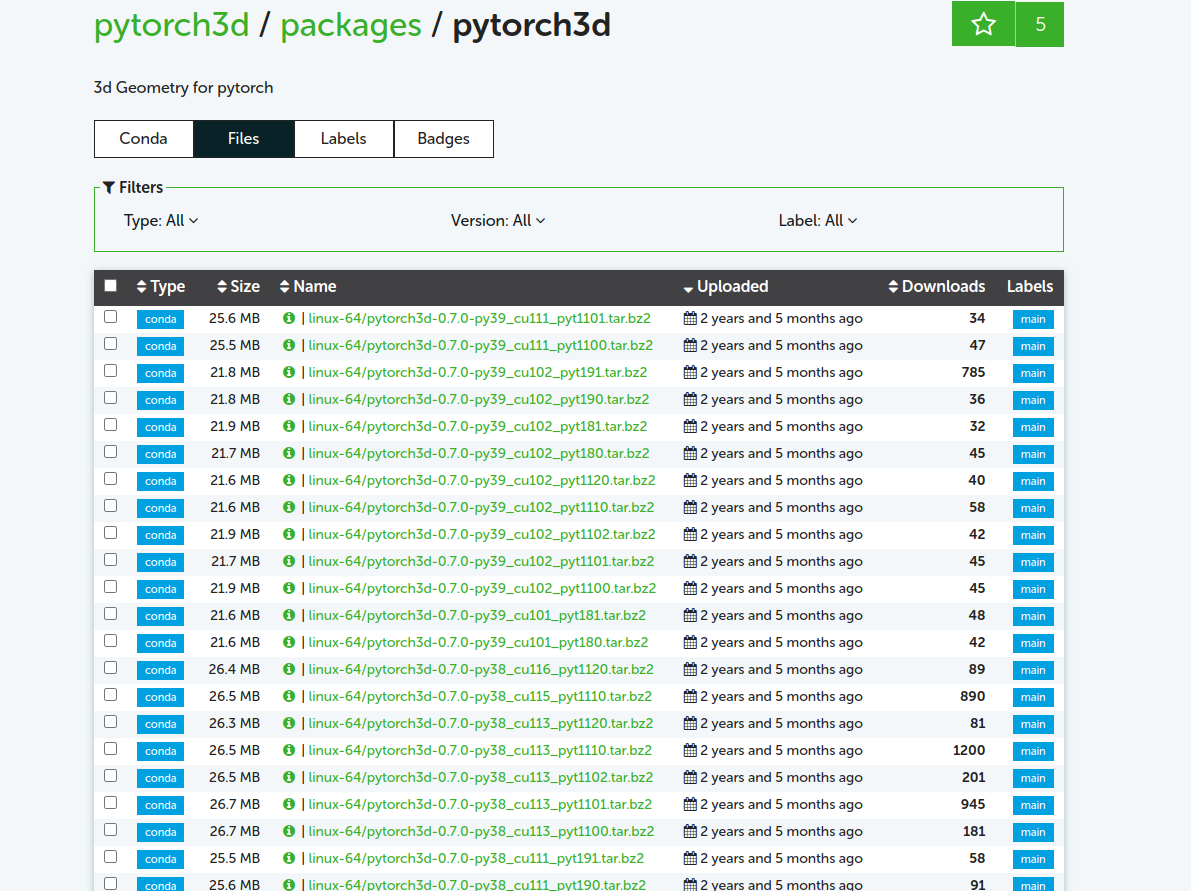Open info icon for py39_cu102_pyt190 file
Image resolution: width=1191 pixels, height=891 pixels.
[289, 400]
